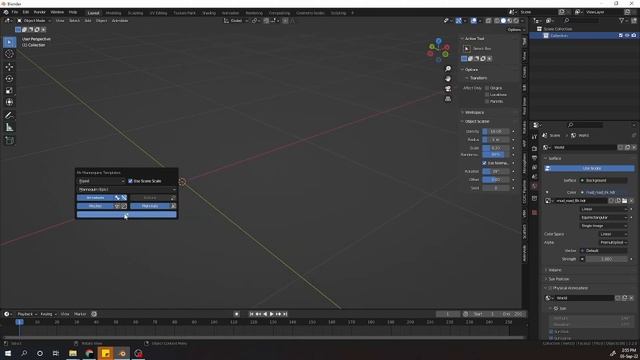Open Global transform orientation dropdown
The image size is (640, 360).
tap(236, 20)
